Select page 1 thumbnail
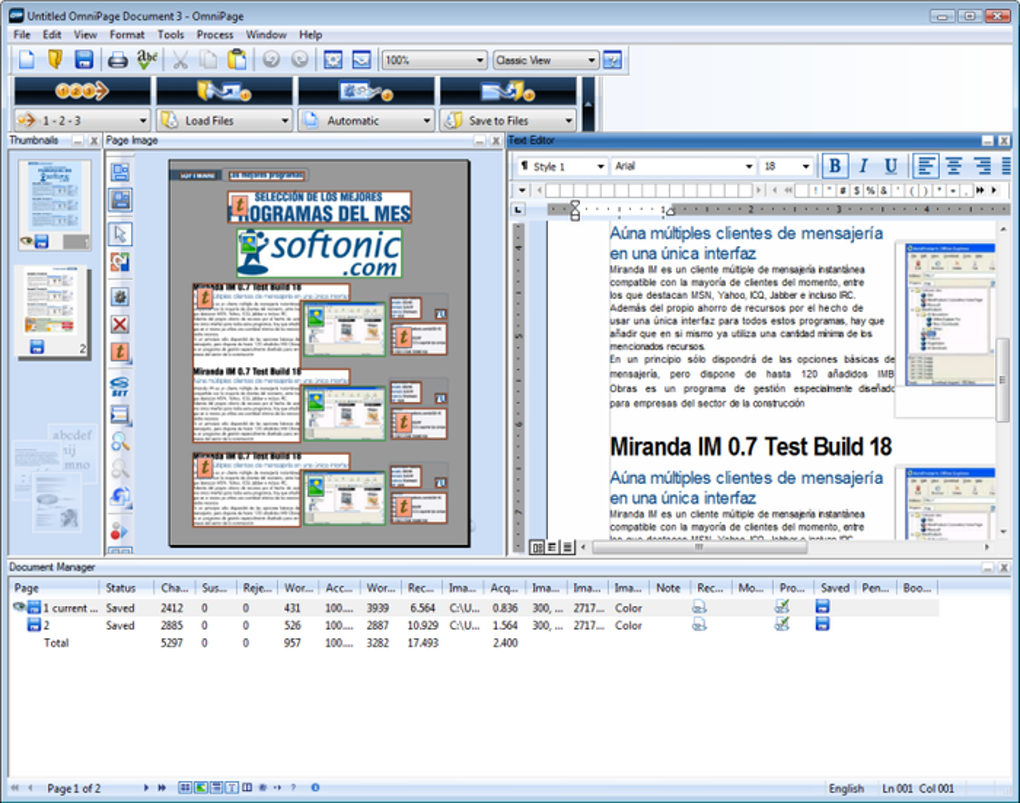The image size is (1020, 803). tap(55, 204)
